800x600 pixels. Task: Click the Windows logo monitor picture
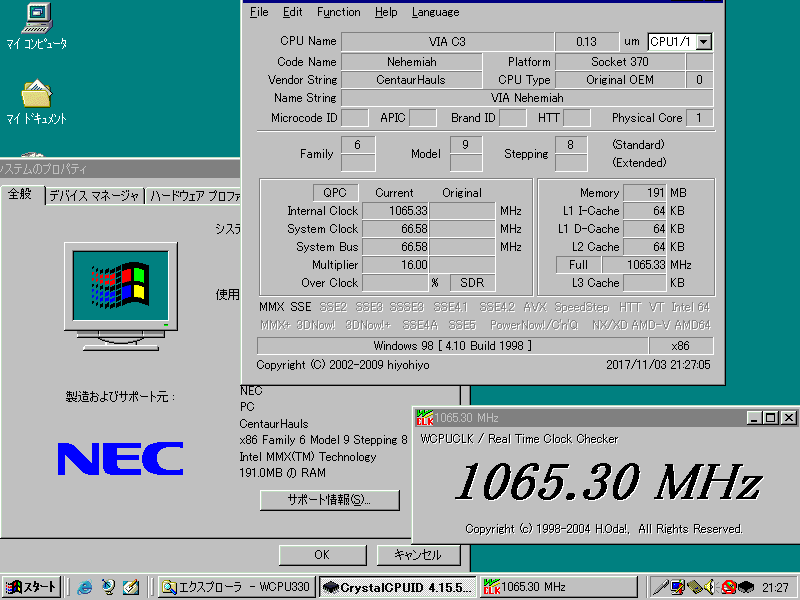121,296
